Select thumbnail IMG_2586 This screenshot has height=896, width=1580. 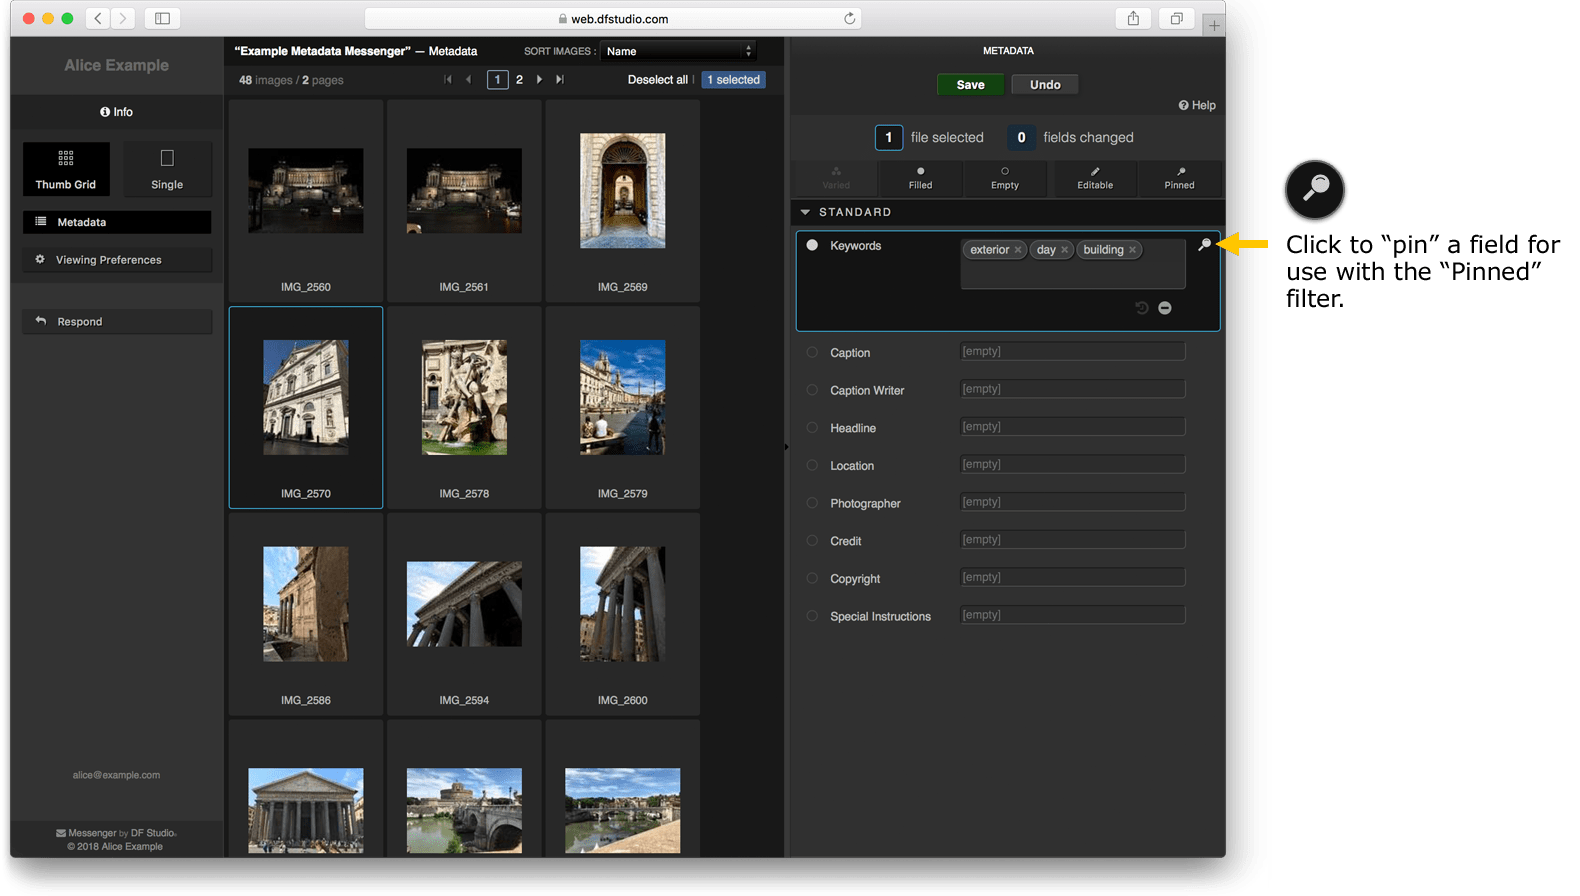[306, 614]
